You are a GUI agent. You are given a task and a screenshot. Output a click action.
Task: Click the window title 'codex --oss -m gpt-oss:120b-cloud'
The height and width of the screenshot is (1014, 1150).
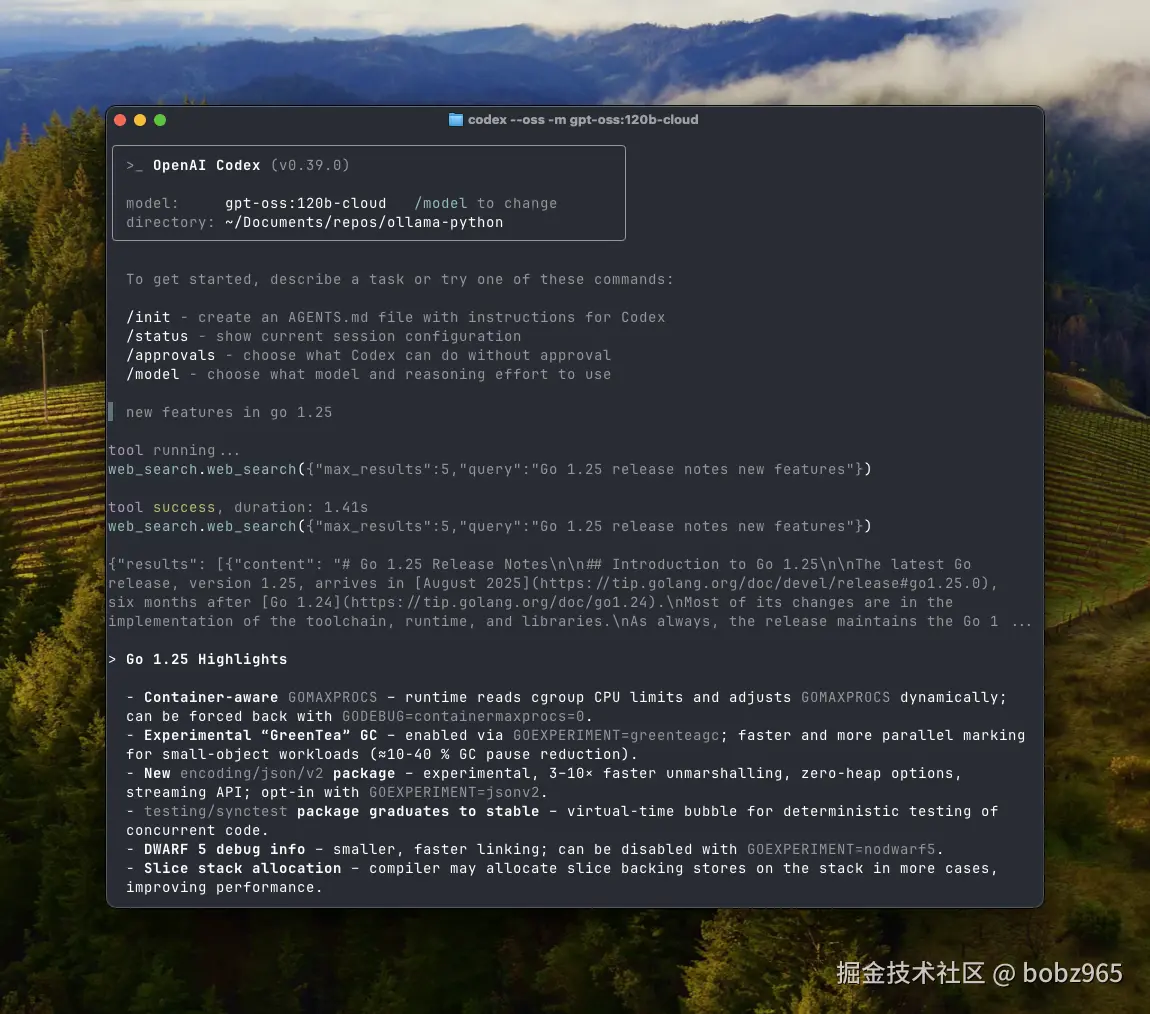[583, 120]
